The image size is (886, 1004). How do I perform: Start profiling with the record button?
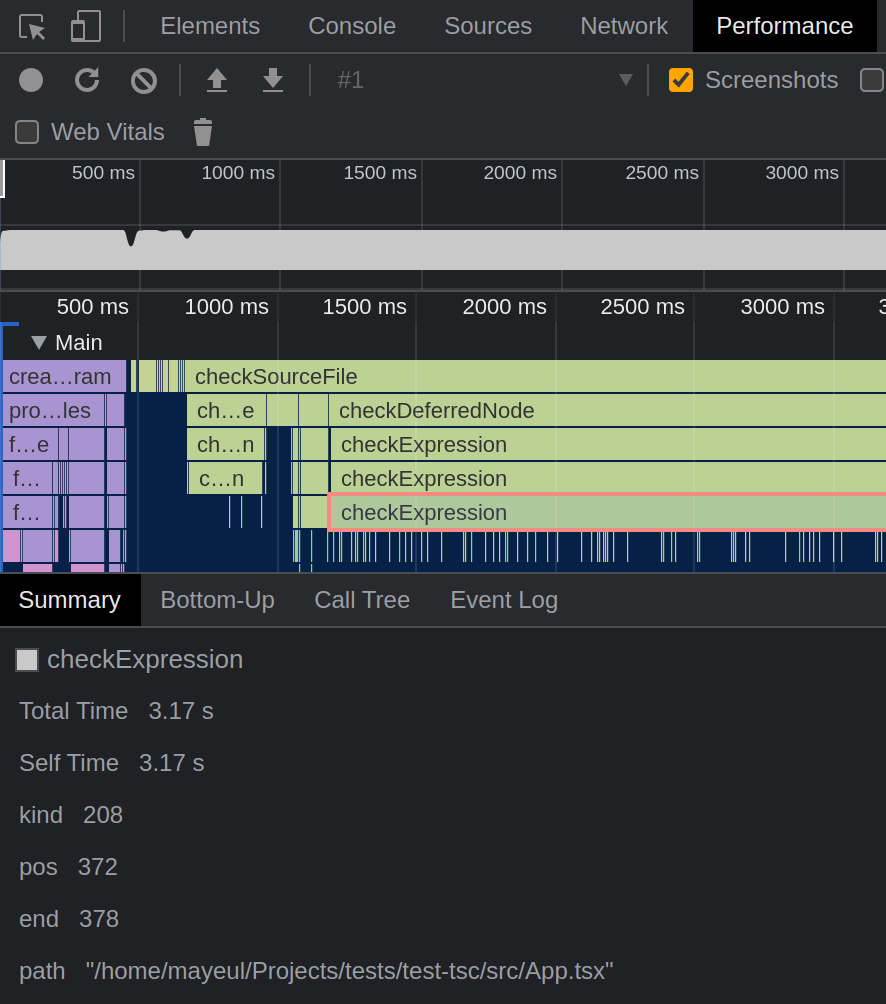(x=30, y=80)
